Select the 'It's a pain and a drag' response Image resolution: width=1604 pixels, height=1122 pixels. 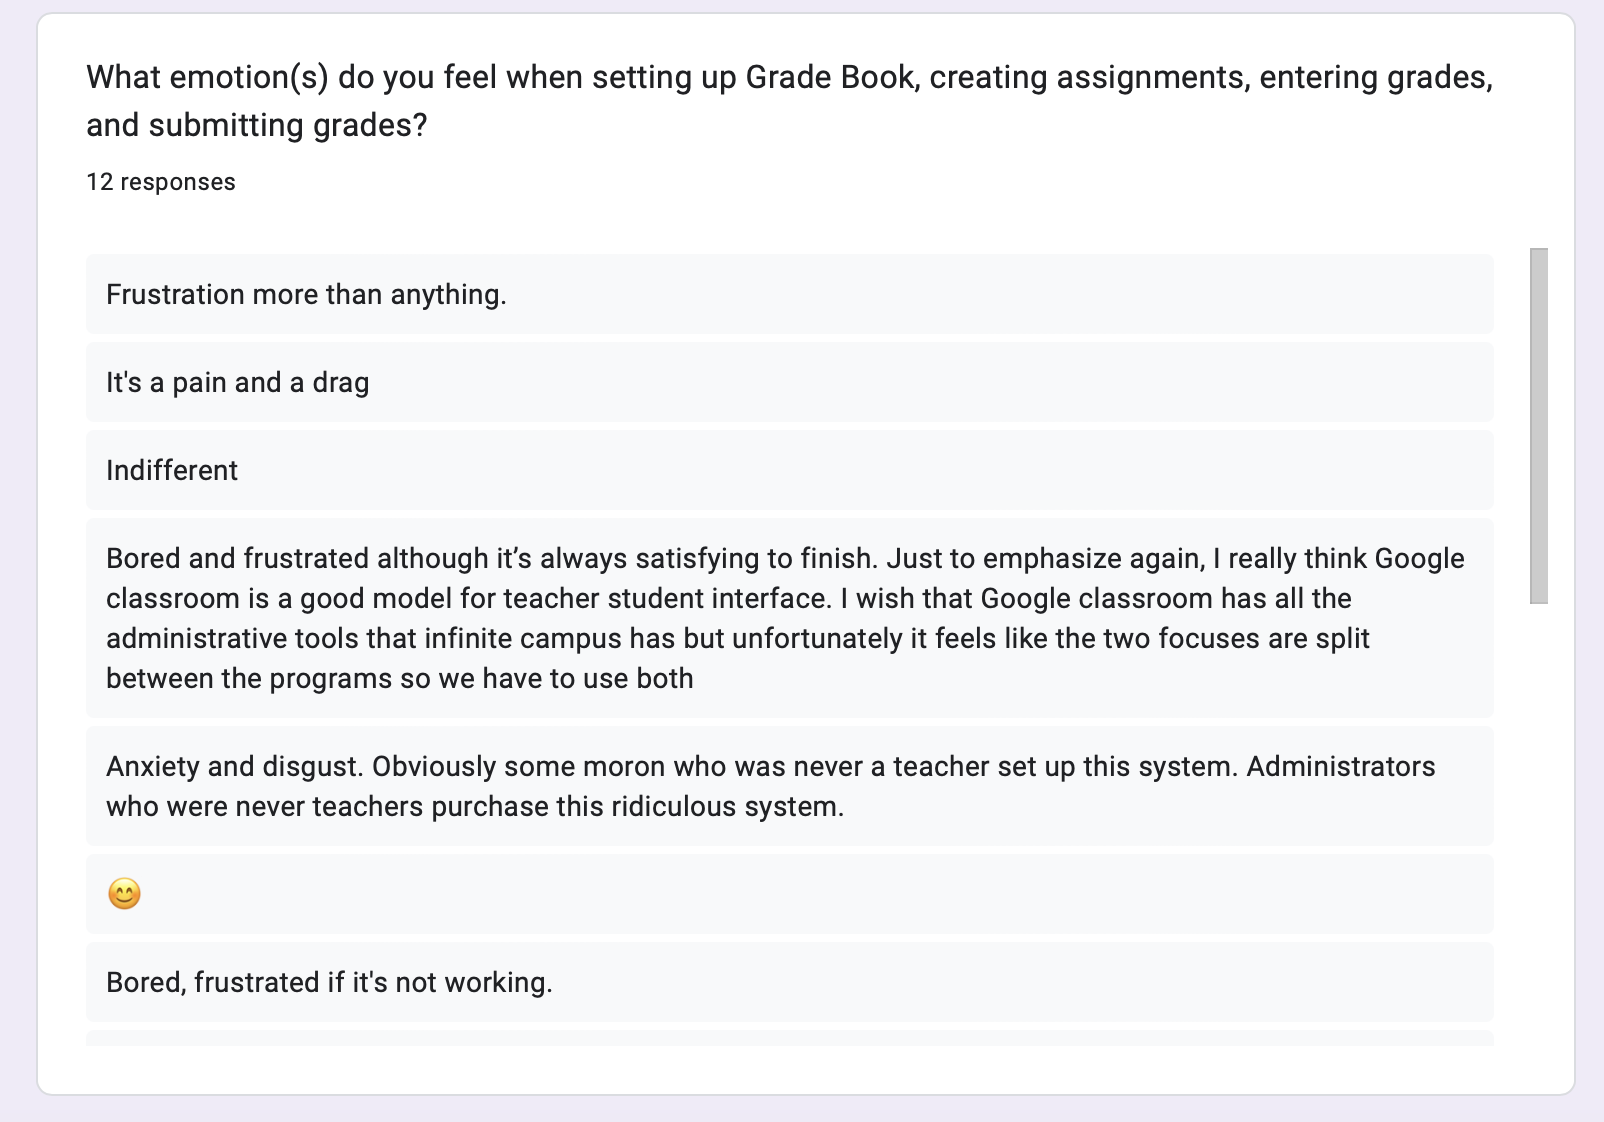[x=238, y=383]
